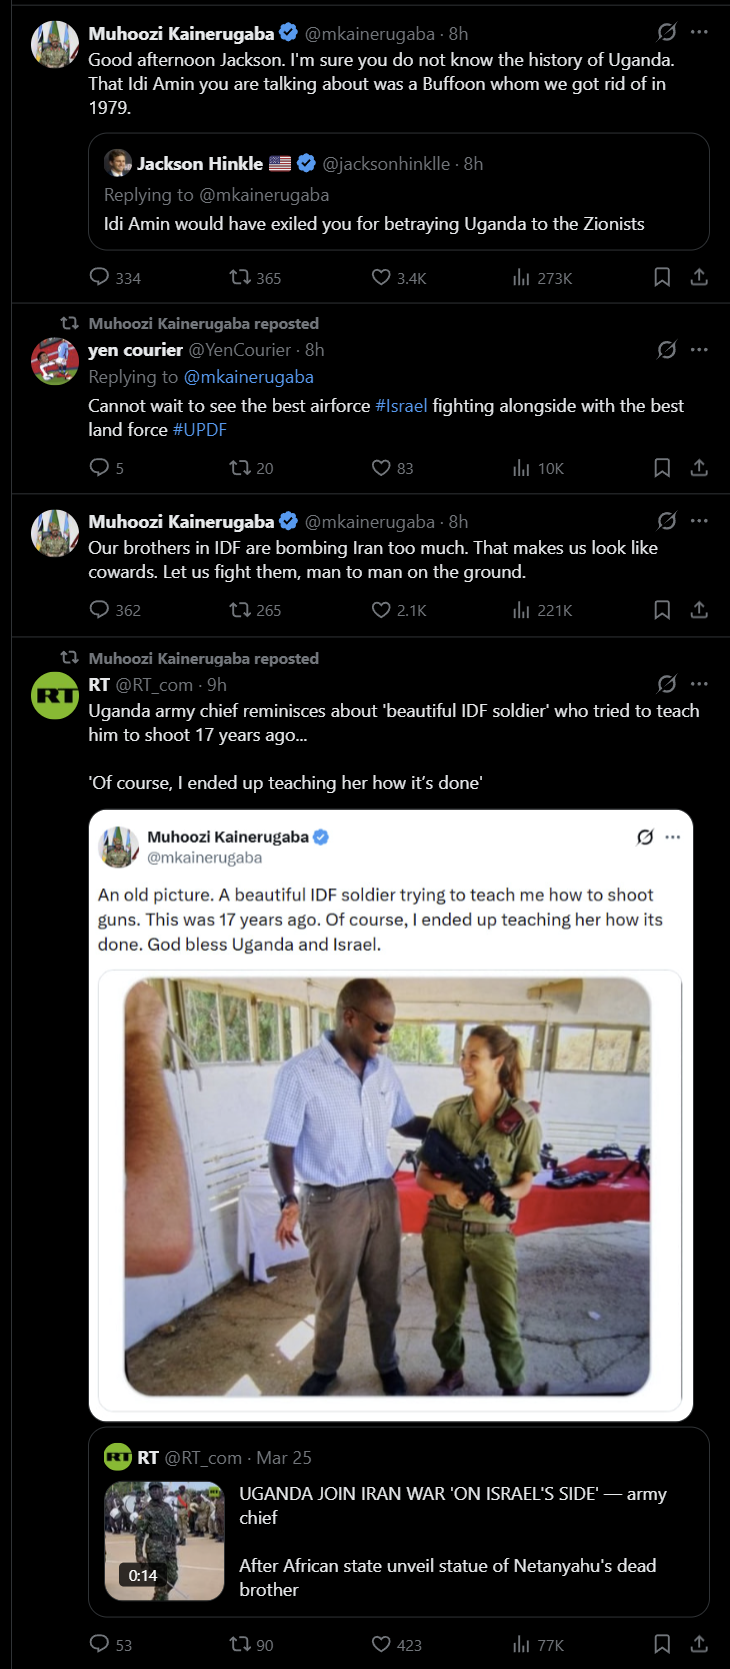730x1669 pixels.
Task: Open Grok icon on yen courier post
Action: click(666, 349)
